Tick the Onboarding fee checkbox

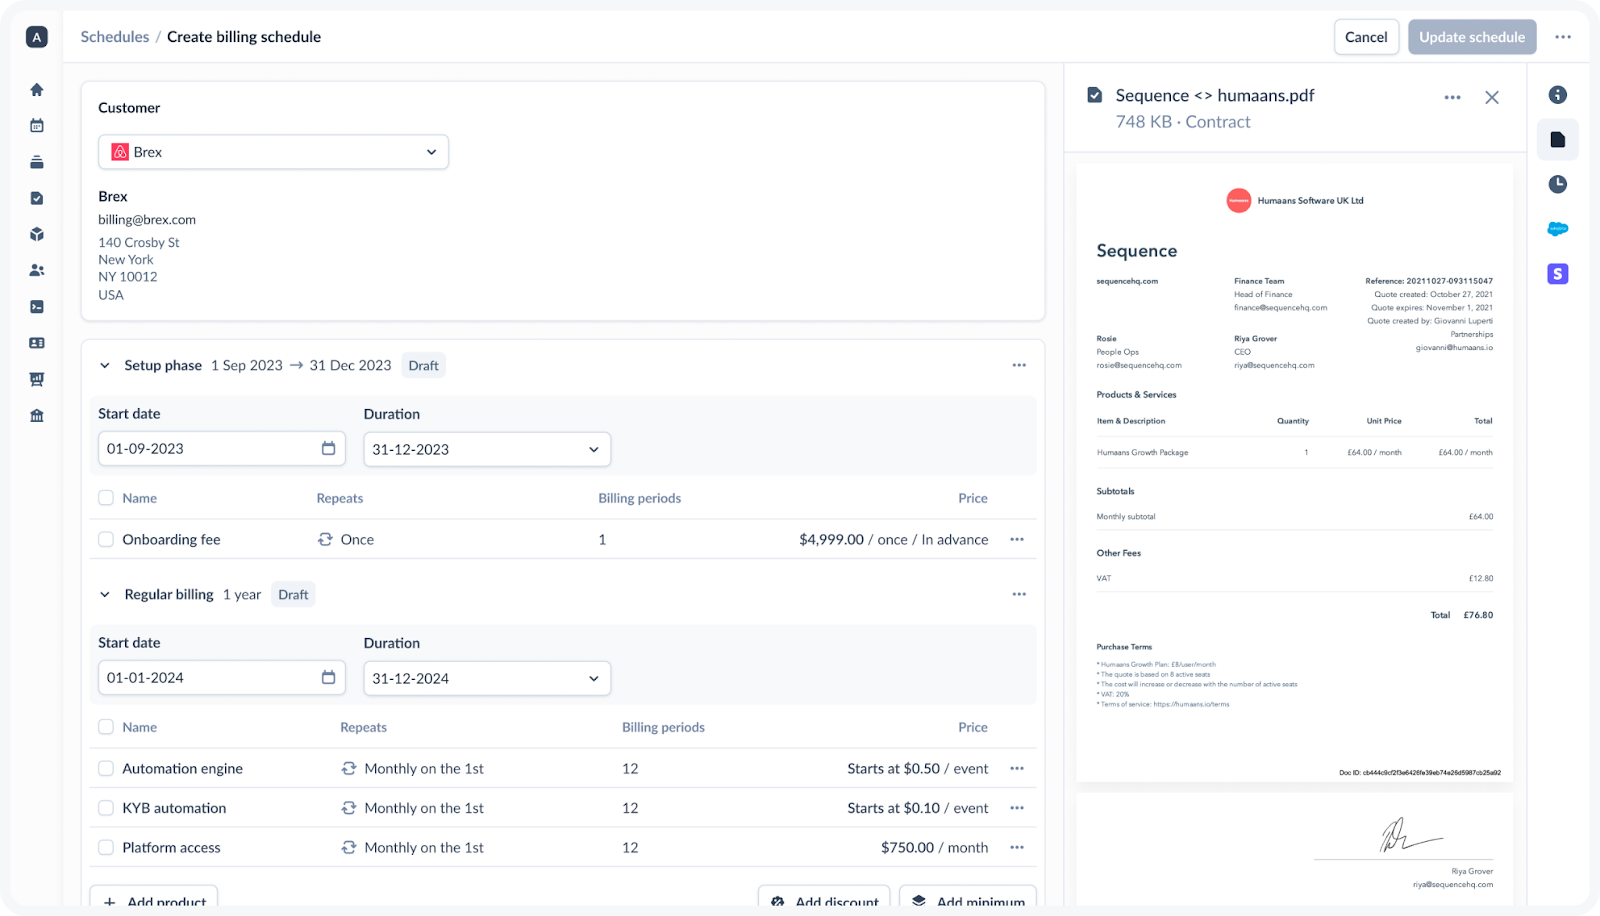click(x=106, y=539)
